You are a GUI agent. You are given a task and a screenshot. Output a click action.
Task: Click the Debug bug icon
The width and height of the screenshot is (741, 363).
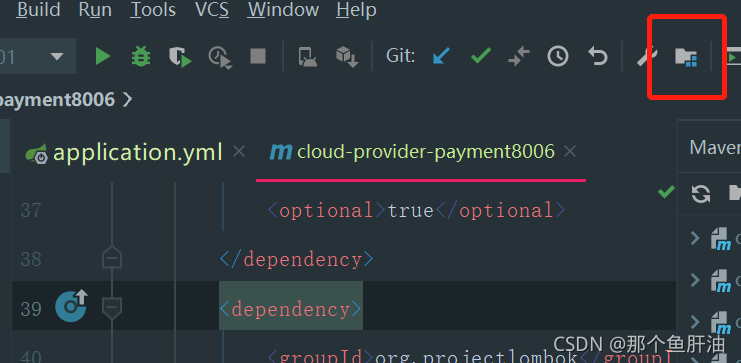(x=141, y=57)
